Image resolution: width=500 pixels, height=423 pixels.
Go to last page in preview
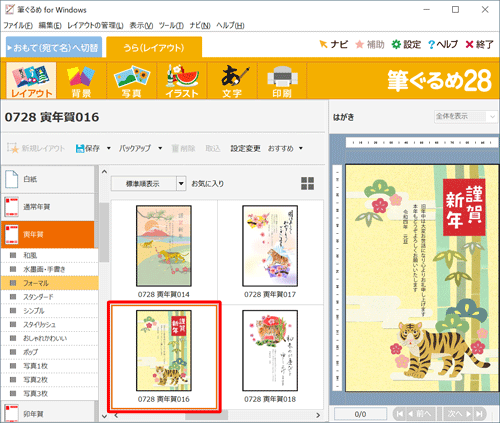click(480, 414)
